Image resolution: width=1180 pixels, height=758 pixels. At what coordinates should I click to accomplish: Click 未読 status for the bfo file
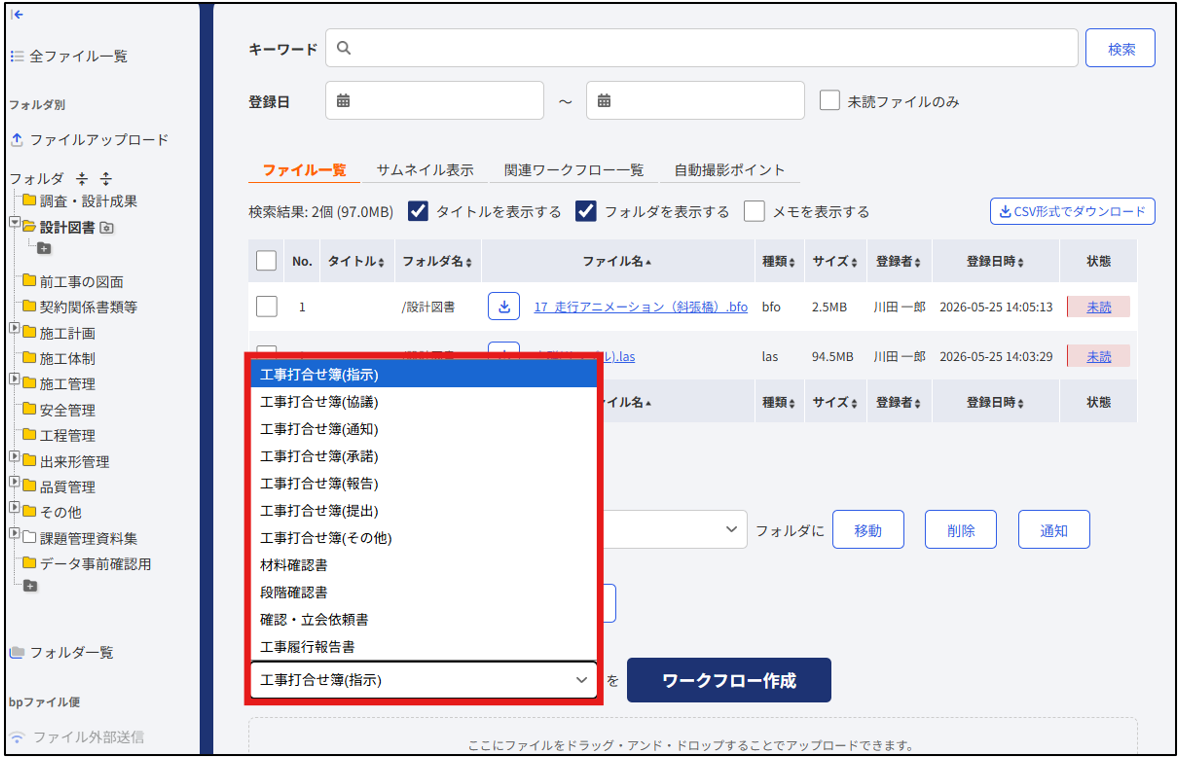(1099, 306)
